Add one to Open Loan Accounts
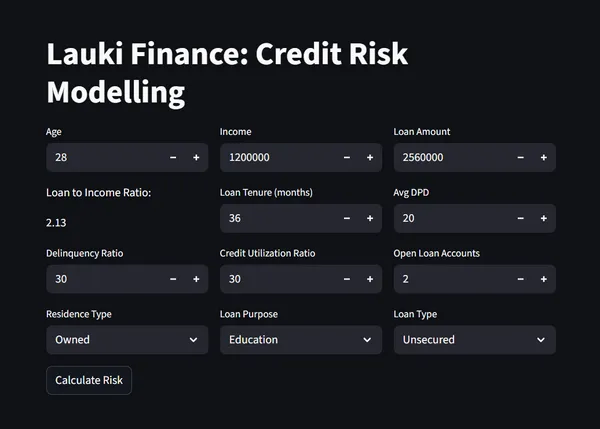 [543, 279]
